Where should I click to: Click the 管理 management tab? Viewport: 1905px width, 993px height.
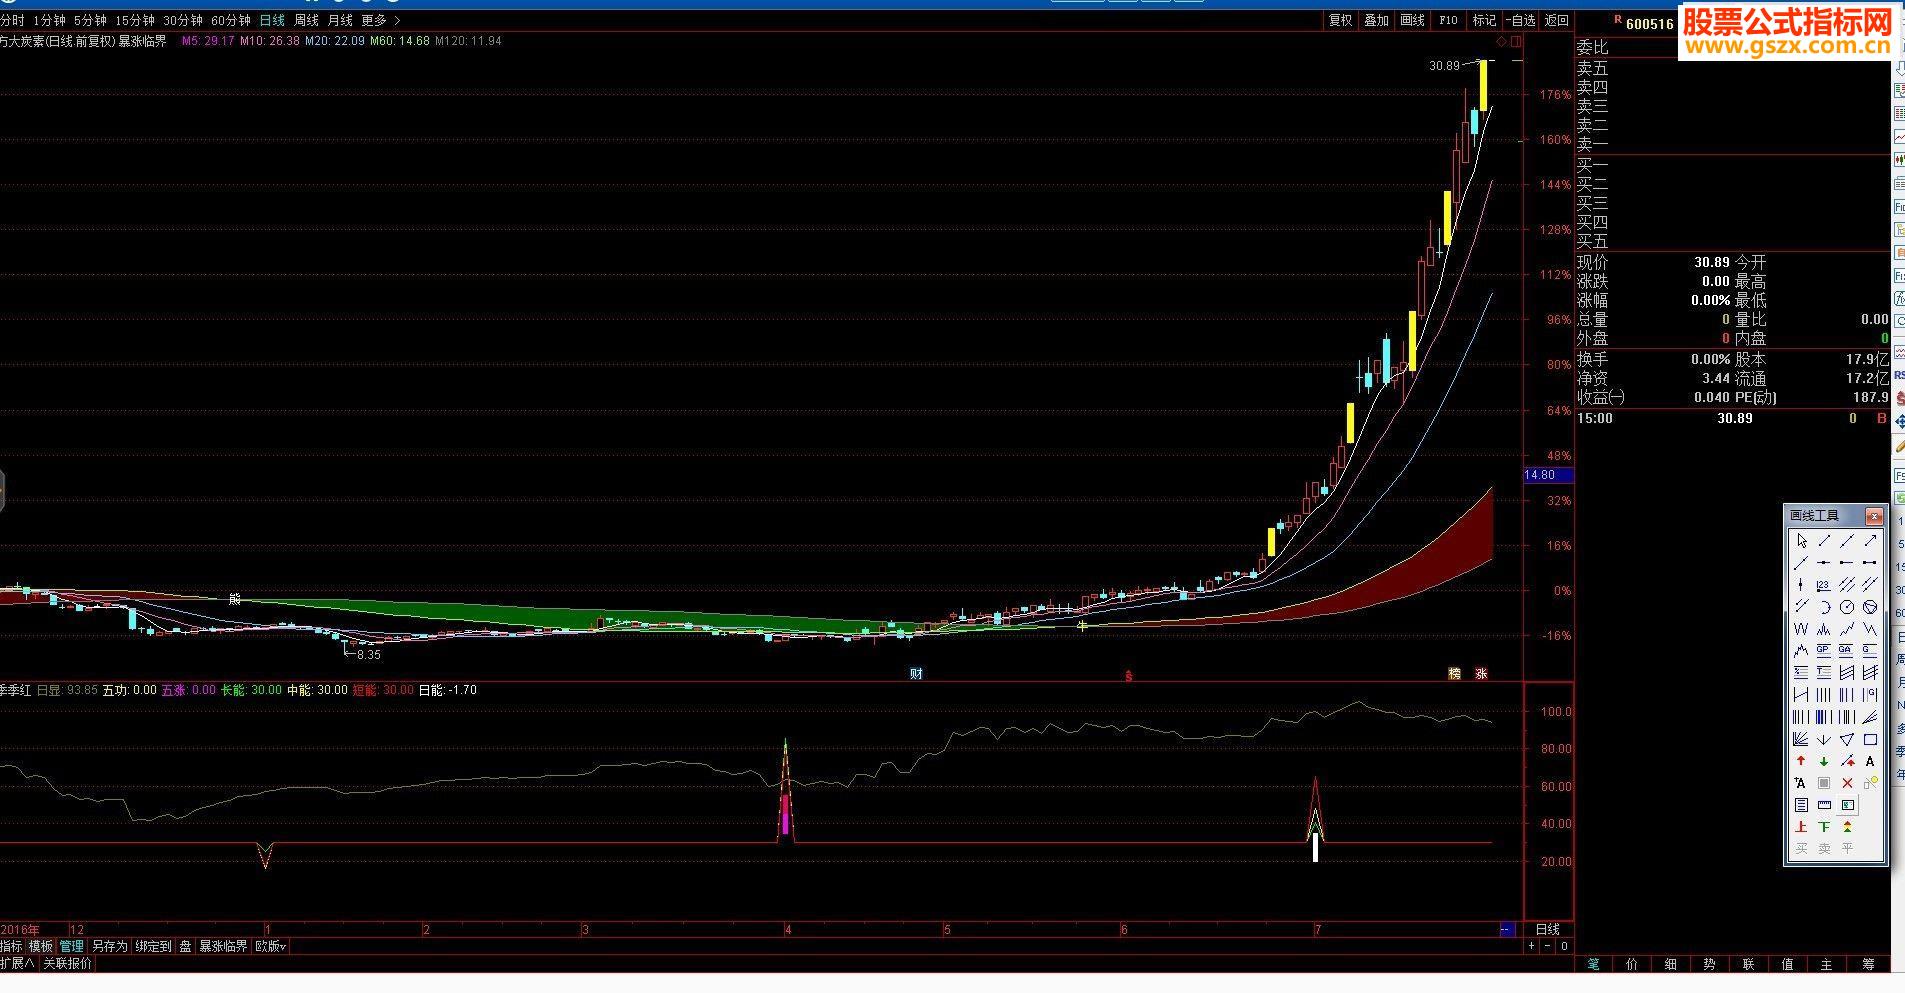tap(71, 946)
